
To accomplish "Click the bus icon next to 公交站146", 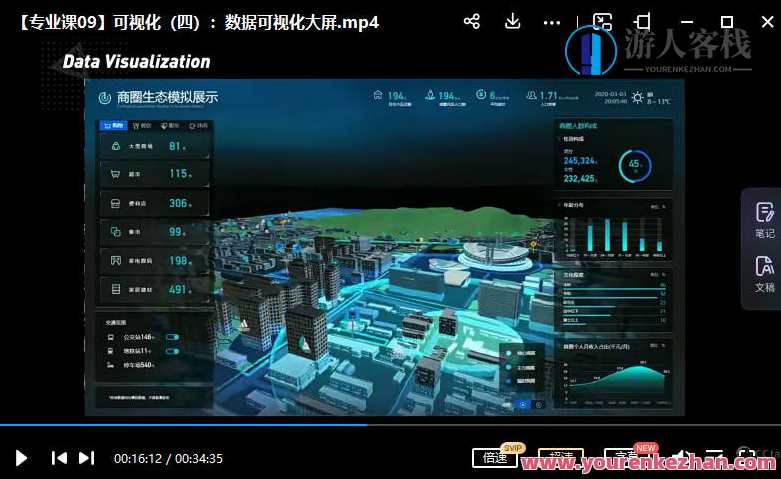I will [x=111, y=337].
